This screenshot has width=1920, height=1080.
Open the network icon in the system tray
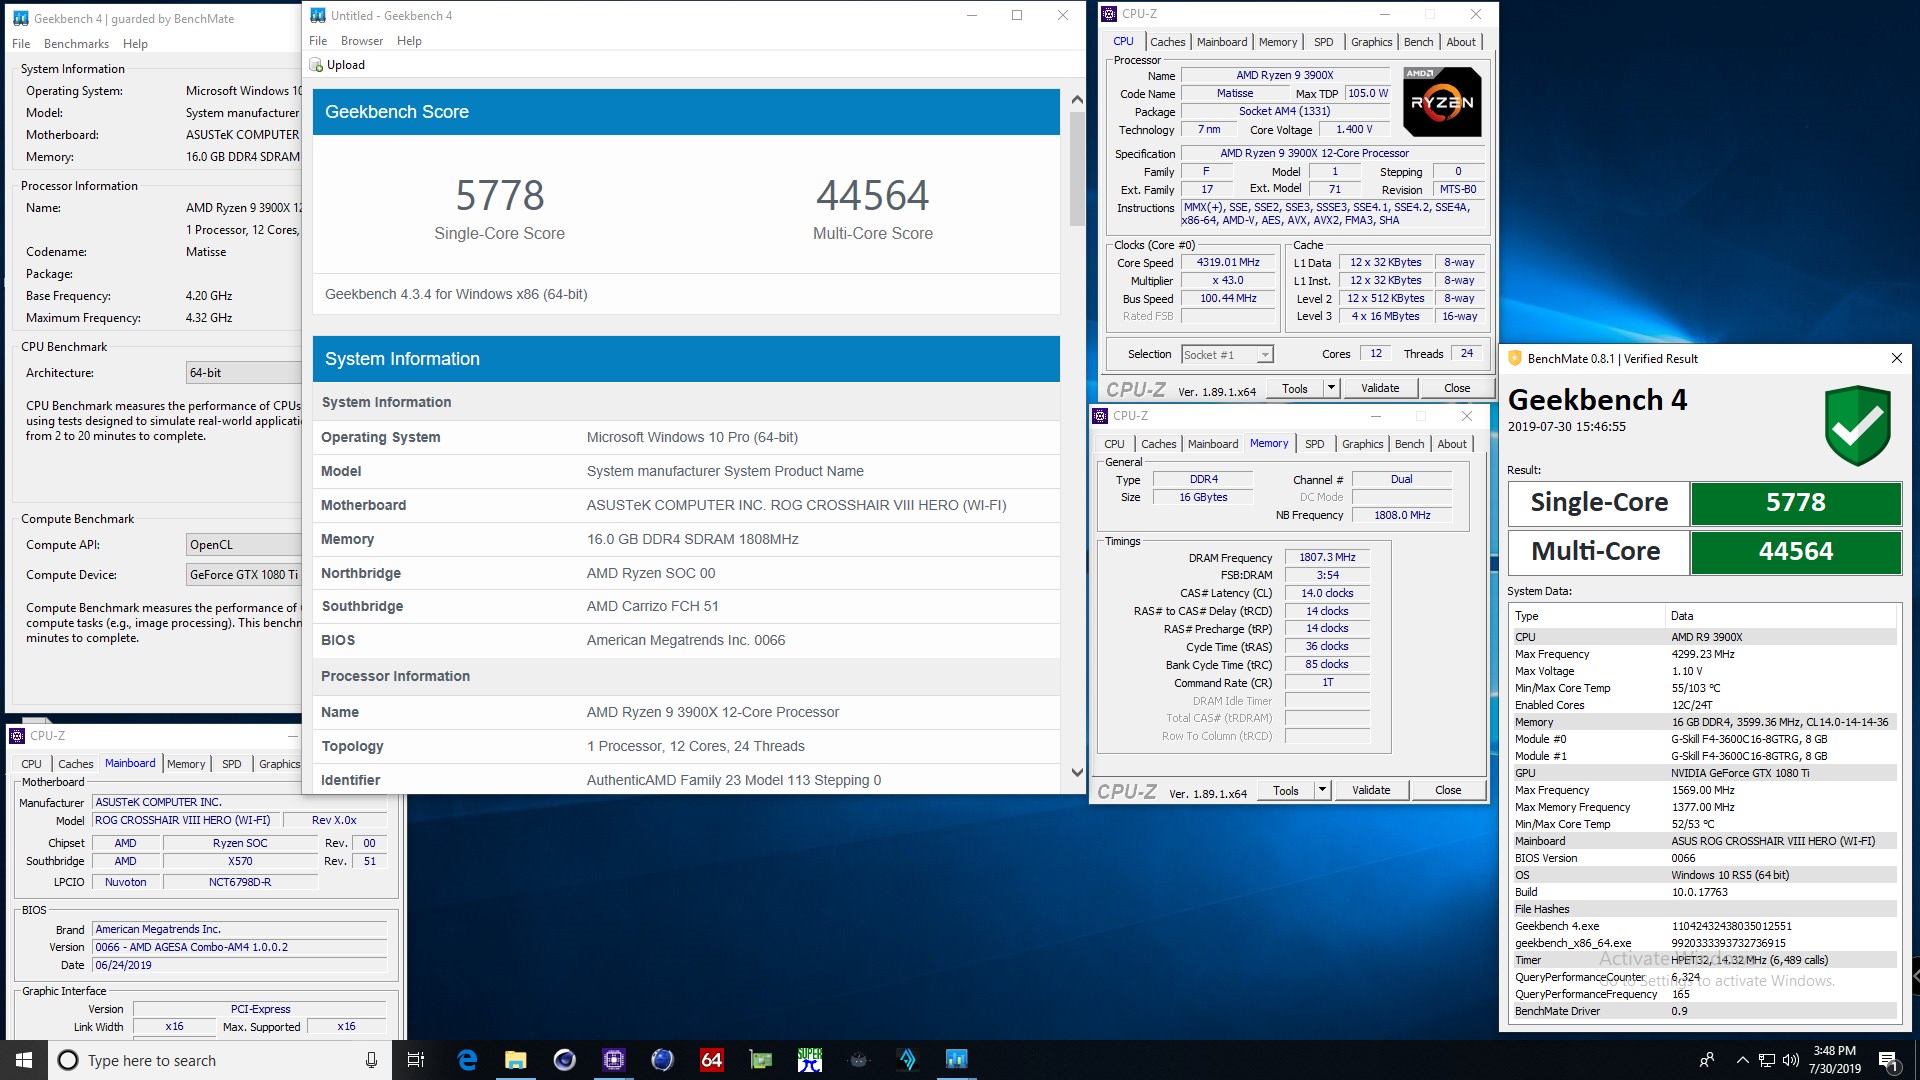(x=1767, y=1060)
